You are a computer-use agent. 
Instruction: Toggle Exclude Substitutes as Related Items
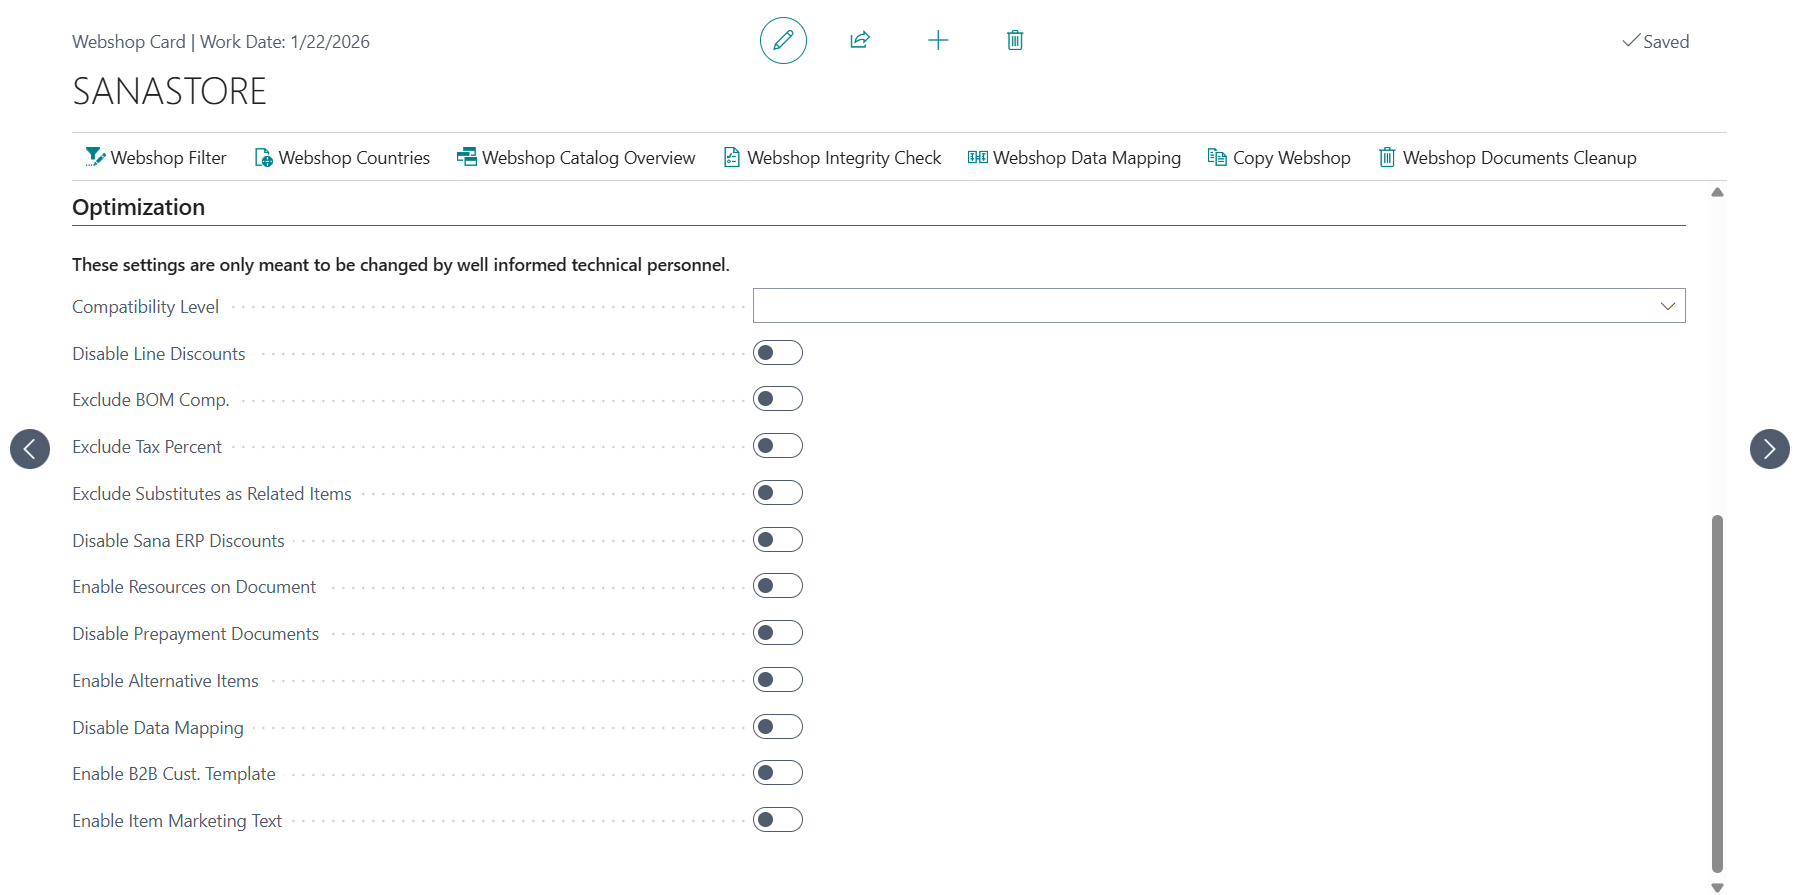click(778, 493)
